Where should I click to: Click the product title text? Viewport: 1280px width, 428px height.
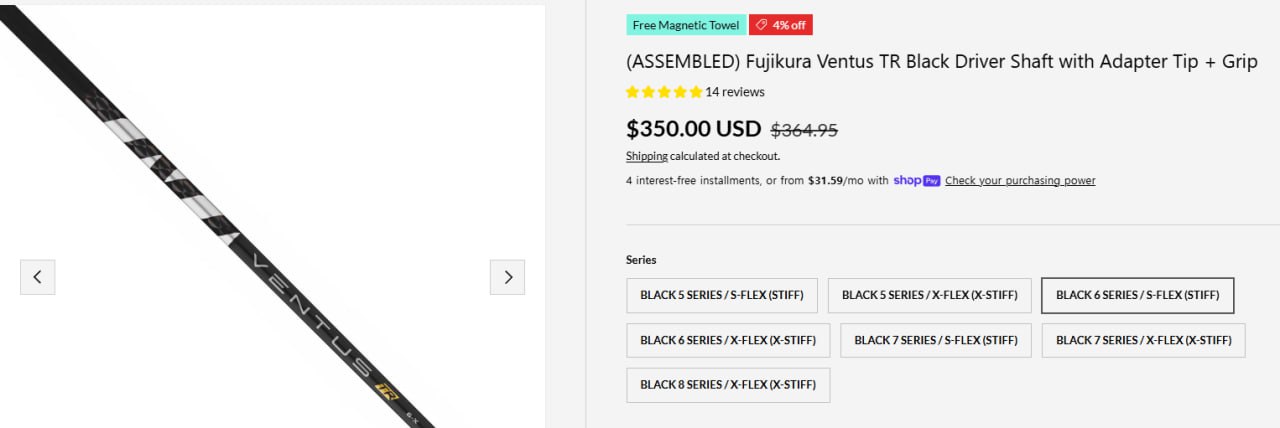[x=941, y=61]
